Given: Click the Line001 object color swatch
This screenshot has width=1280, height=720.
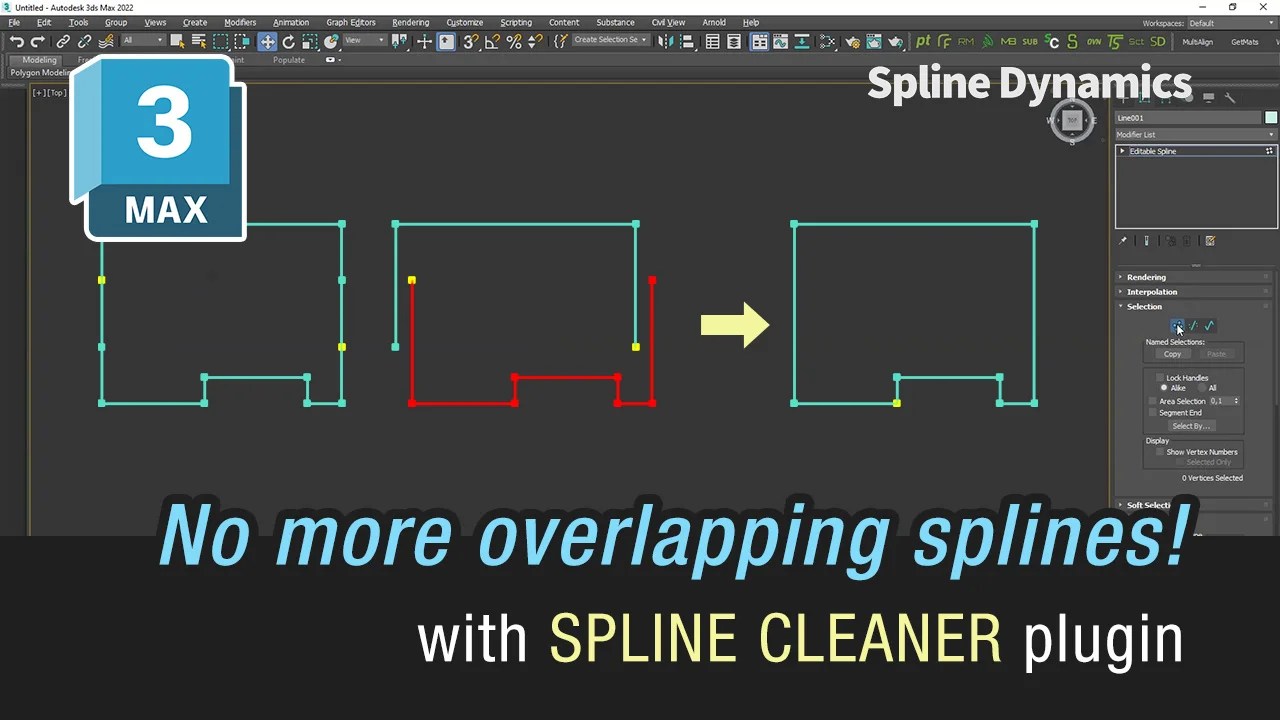Looking at the screenshot, I should click(1269, 117).
